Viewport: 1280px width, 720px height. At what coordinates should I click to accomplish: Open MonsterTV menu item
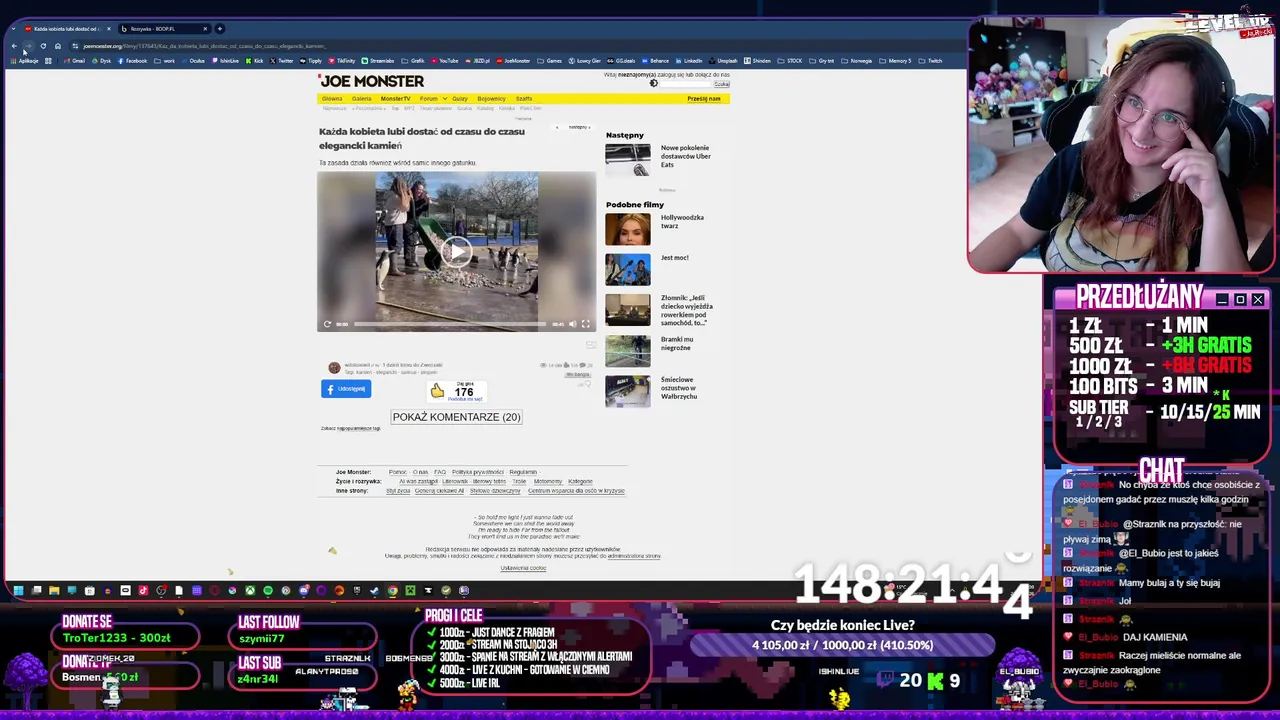point(395,99)
